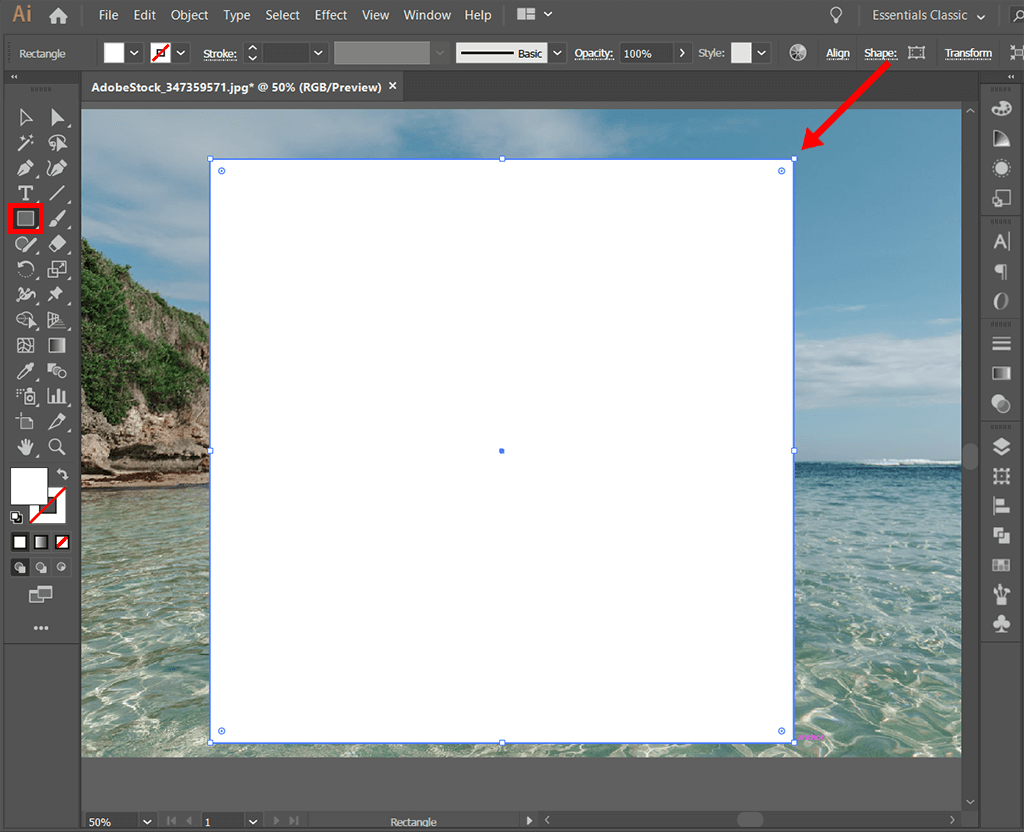
Task: Enable Draw Behind drawing mode
Action: coord(41,567)
